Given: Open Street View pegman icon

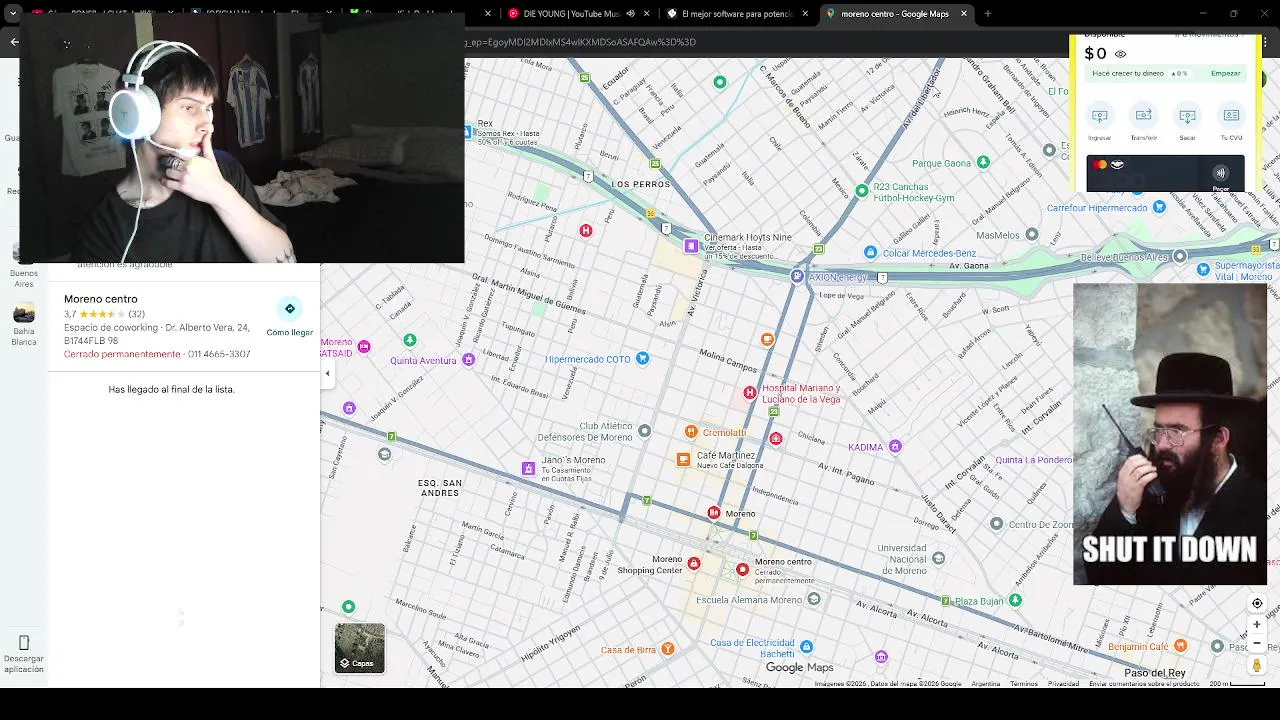Looking at the screenshot, I should pos(1257,665).
